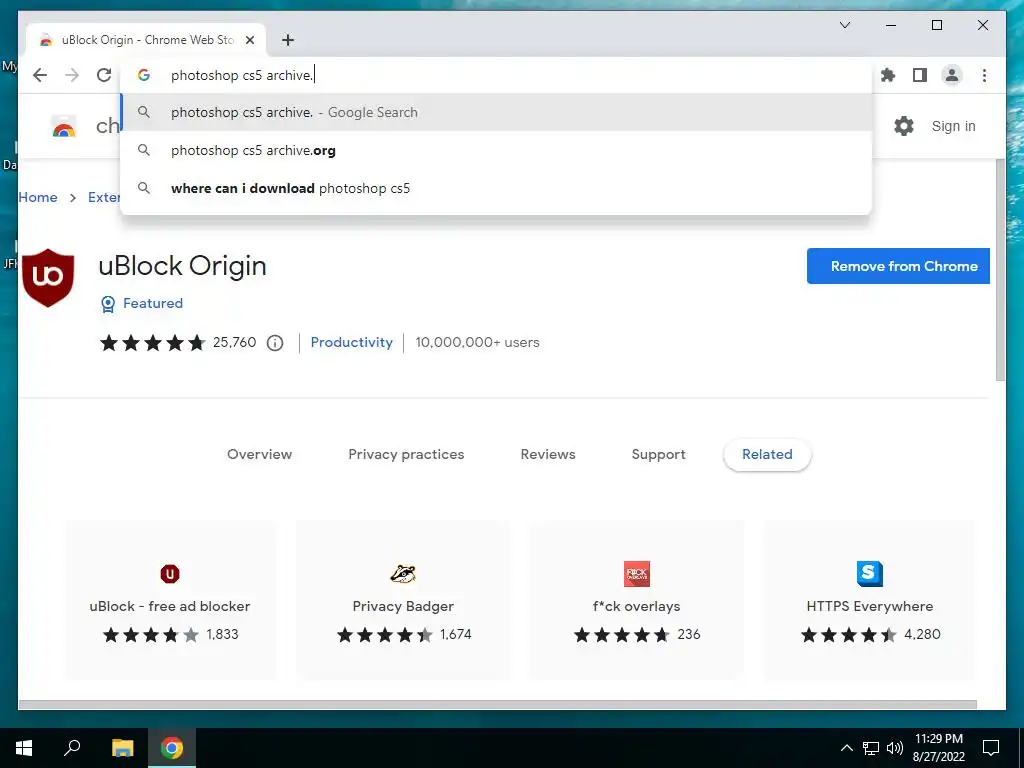Click the Featured link

click(153, 303)
